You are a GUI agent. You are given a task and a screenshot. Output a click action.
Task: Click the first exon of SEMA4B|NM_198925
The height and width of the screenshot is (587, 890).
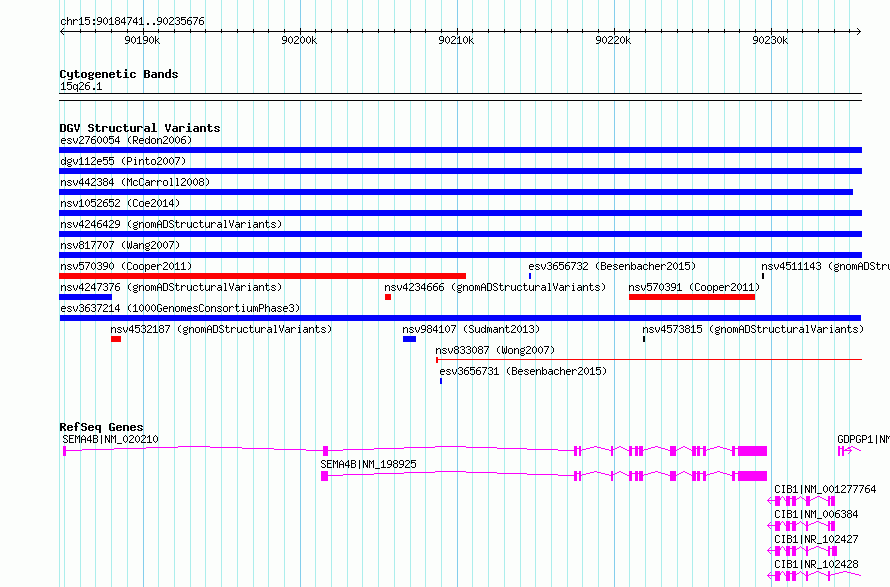coord(325,476)
